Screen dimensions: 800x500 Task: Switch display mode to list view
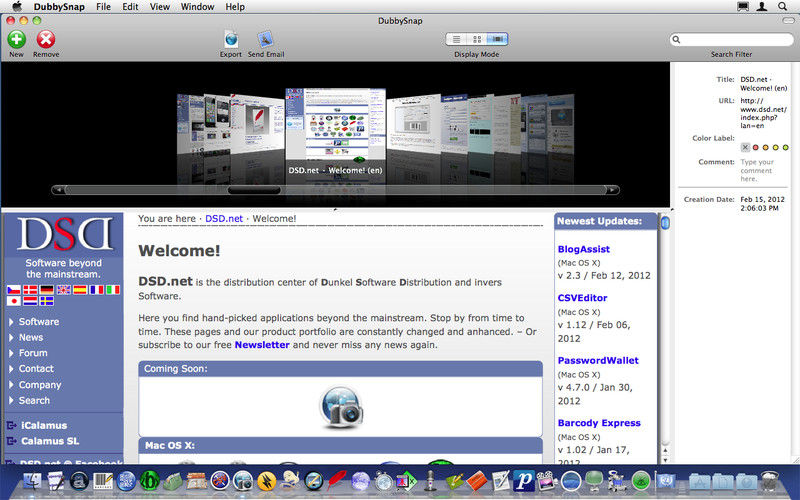coord(456,39)
